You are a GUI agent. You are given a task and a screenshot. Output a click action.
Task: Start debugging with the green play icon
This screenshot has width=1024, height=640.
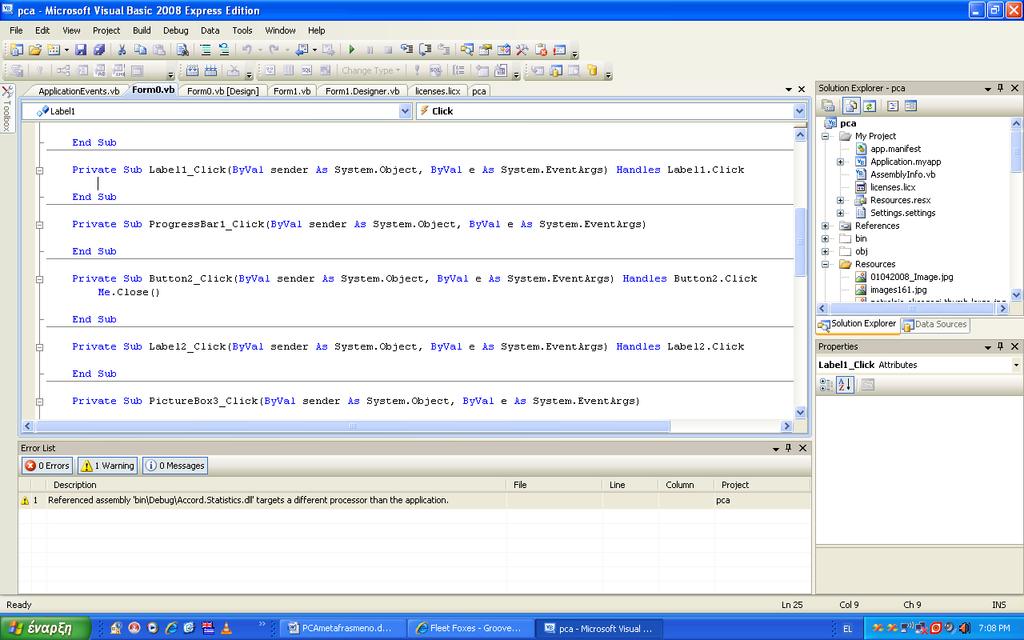(x=351, y=50)
